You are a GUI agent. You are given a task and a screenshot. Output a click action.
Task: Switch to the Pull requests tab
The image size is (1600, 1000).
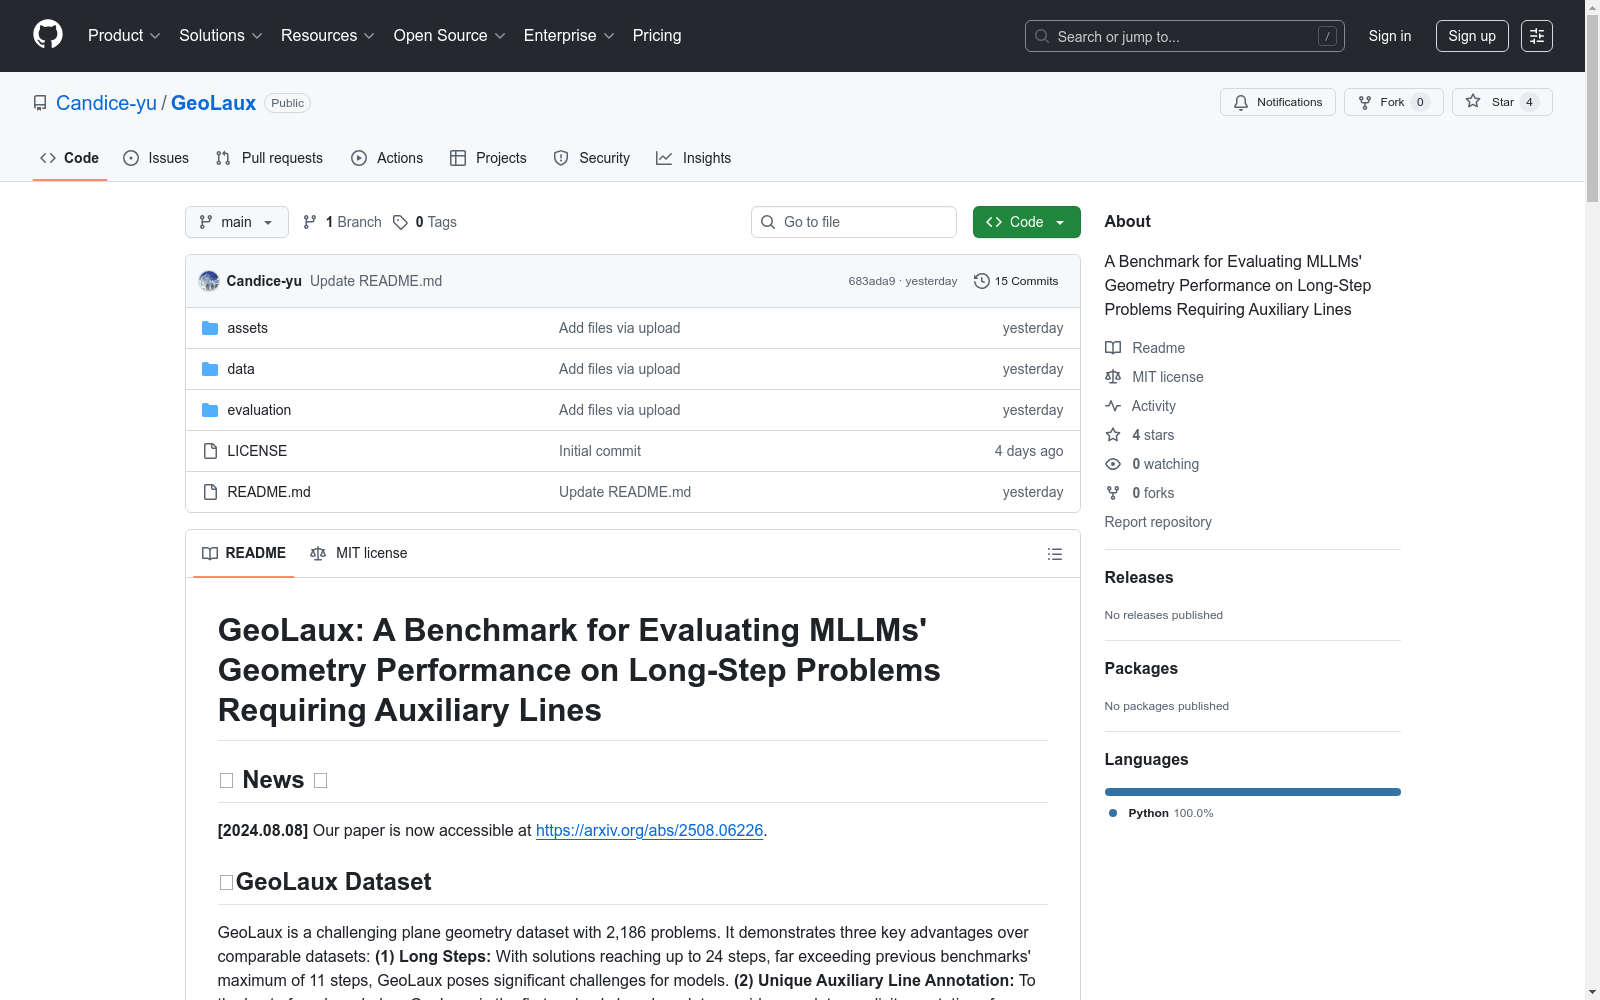click(269, 158)
